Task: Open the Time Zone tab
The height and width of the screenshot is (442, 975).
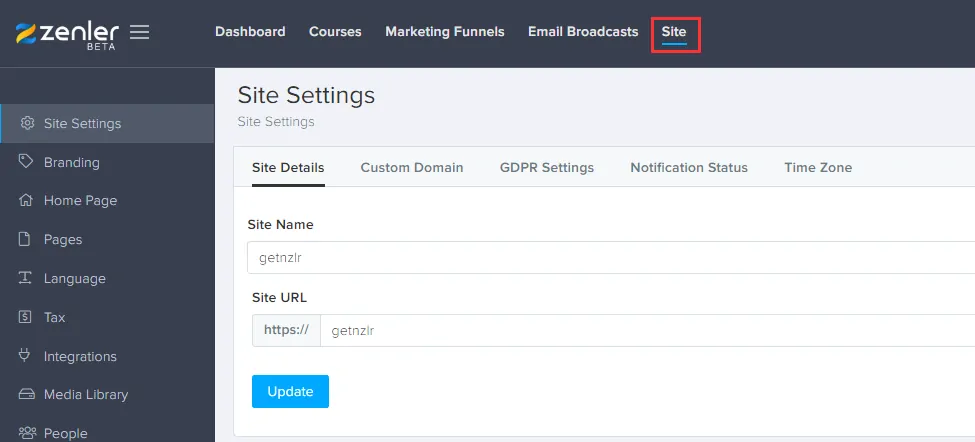Action: [818, 168]
